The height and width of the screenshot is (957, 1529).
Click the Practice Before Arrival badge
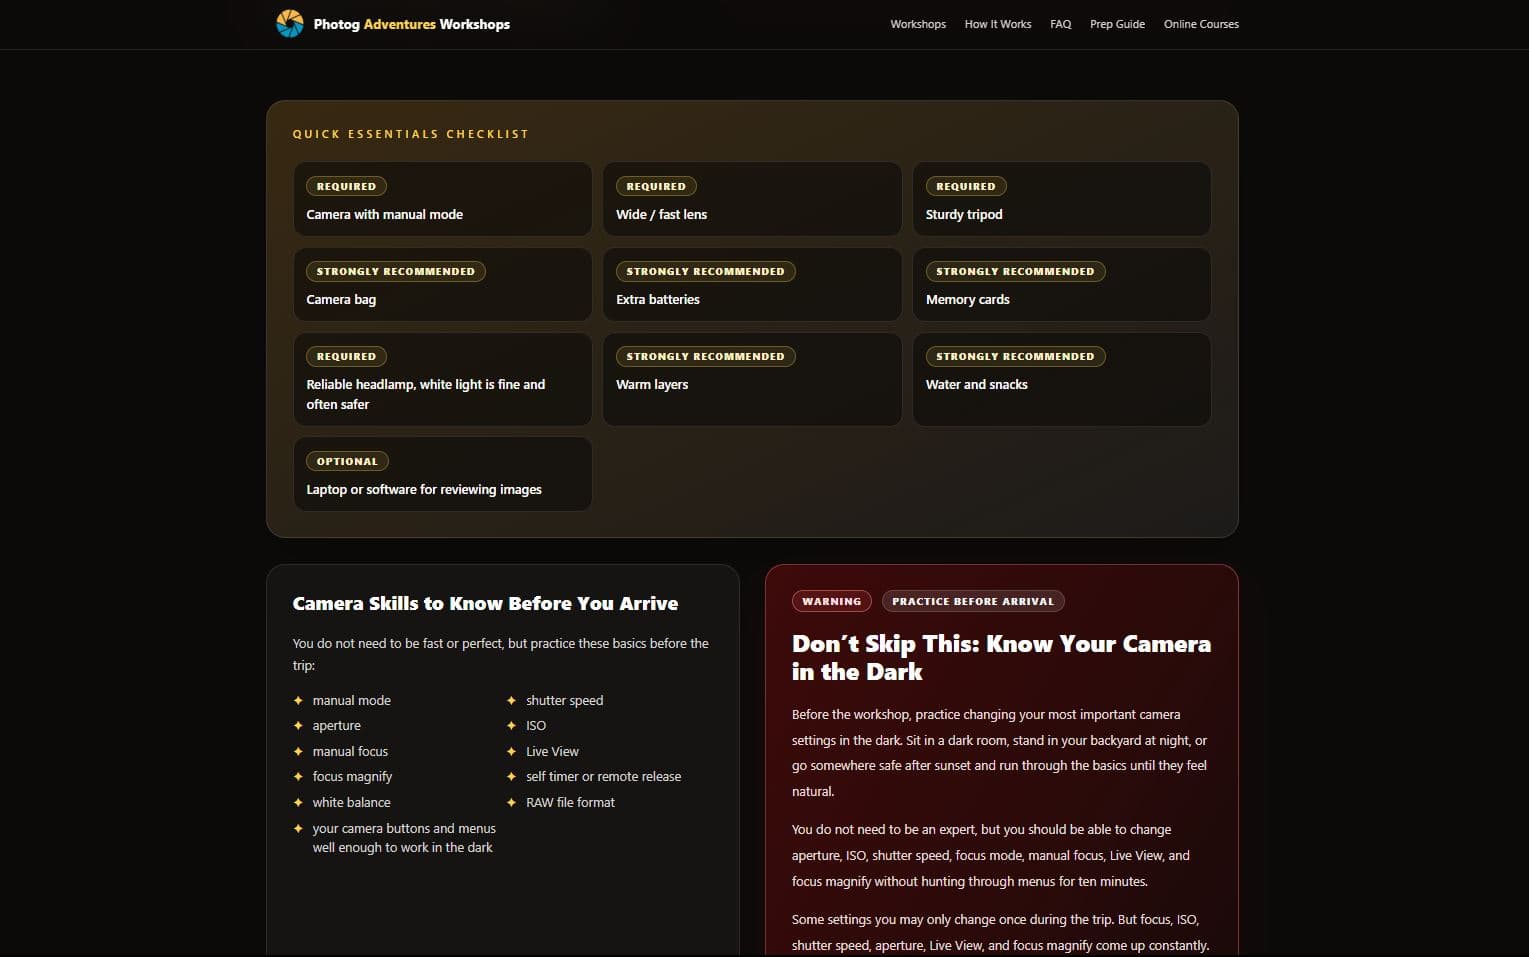pos(973,601)
